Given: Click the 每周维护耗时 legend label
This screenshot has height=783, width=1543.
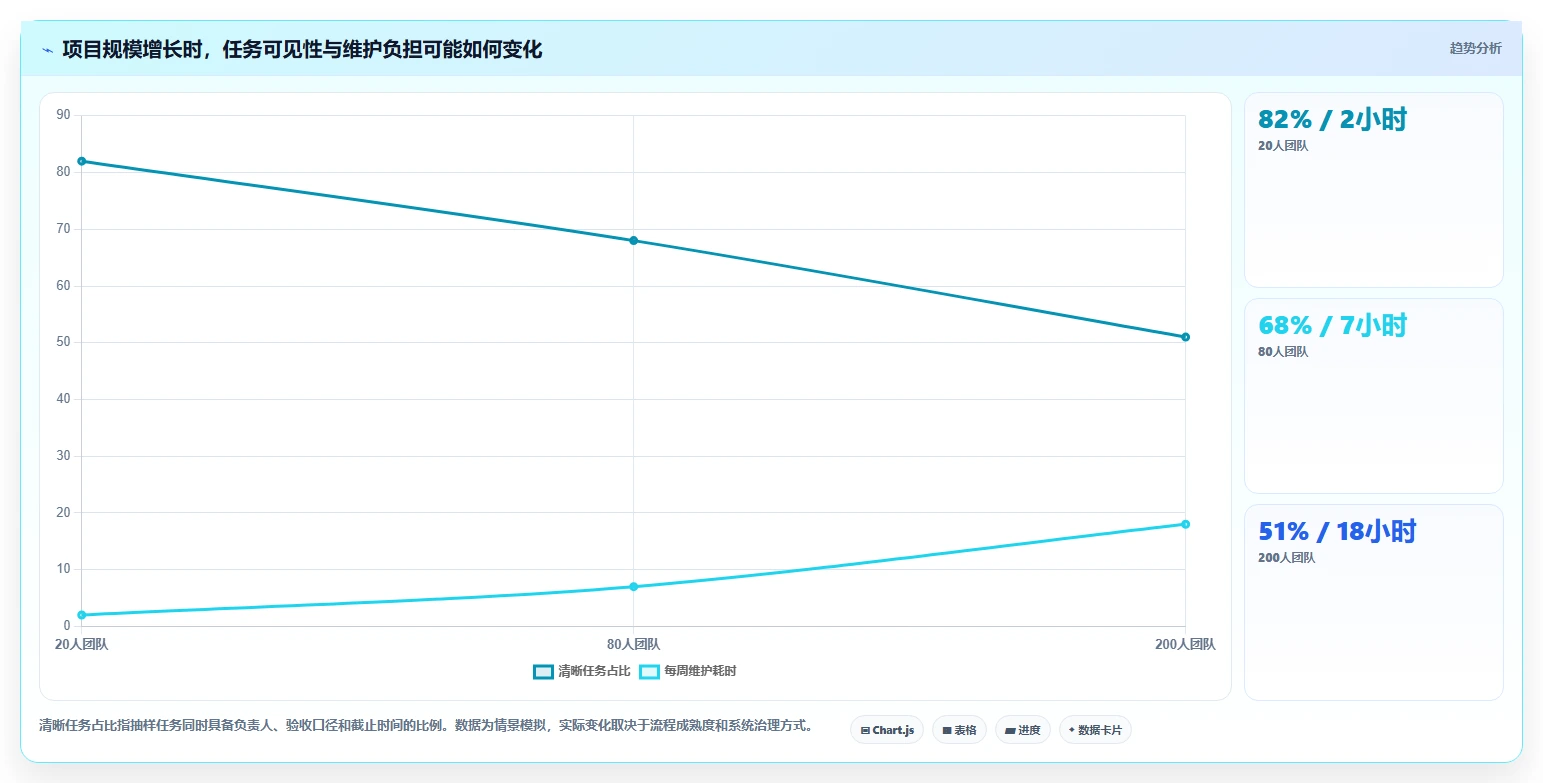Looking at the screenshot, I should coord(700,672).
